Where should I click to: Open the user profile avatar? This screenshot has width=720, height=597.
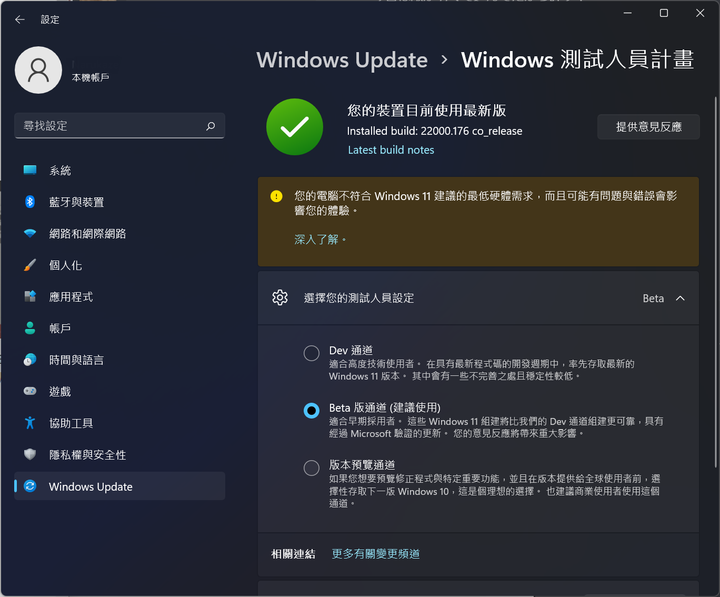click(x=39, y=70)
